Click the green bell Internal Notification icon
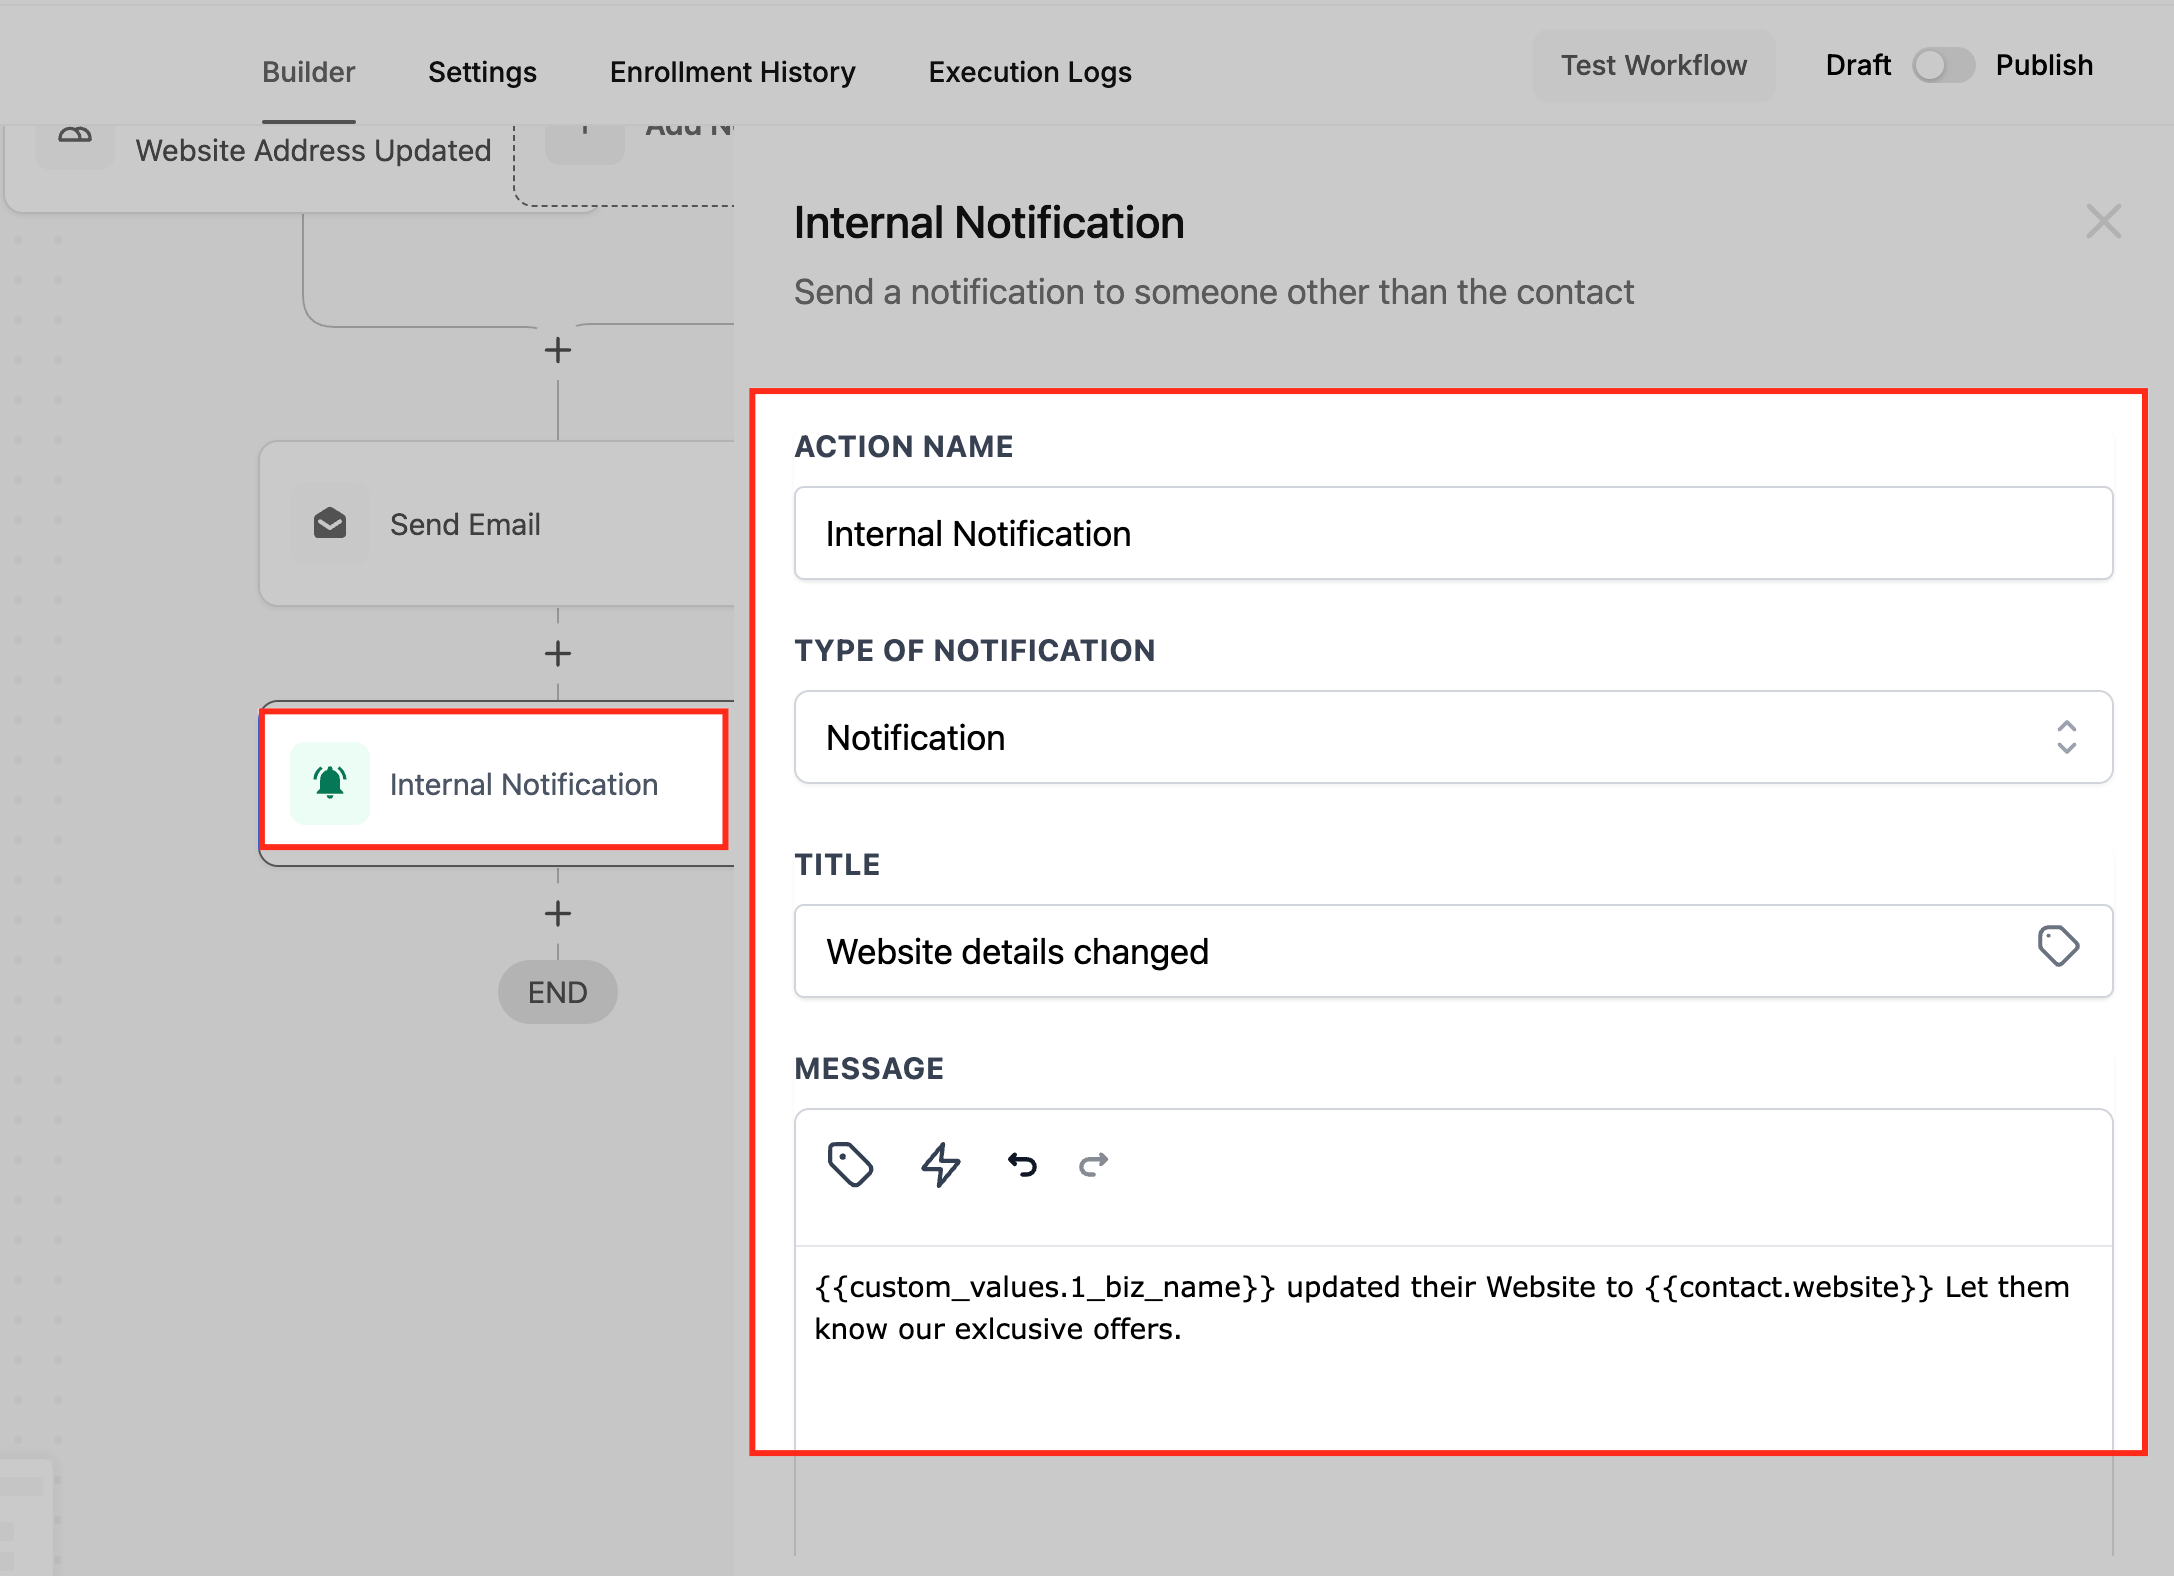 click(330, 783)
